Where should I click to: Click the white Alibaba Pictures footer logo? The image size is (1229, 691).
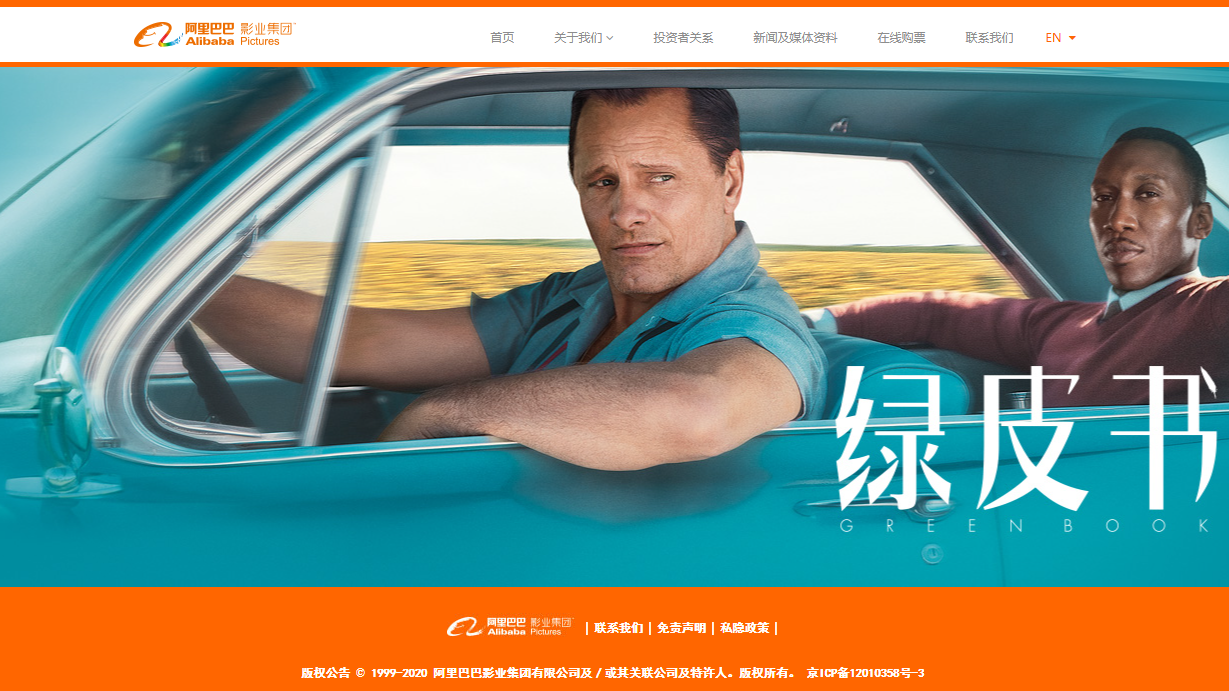pyautogui.click(x=509, y=627)
